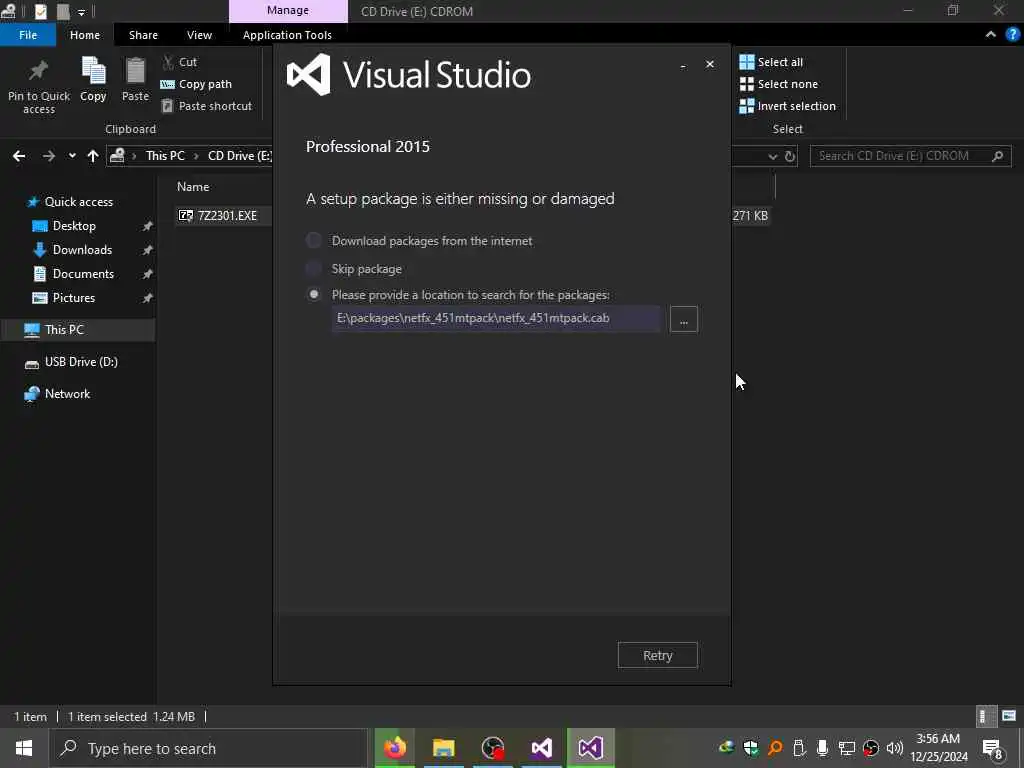Switch to the Home ribbon tab

(x=85, y=35)
